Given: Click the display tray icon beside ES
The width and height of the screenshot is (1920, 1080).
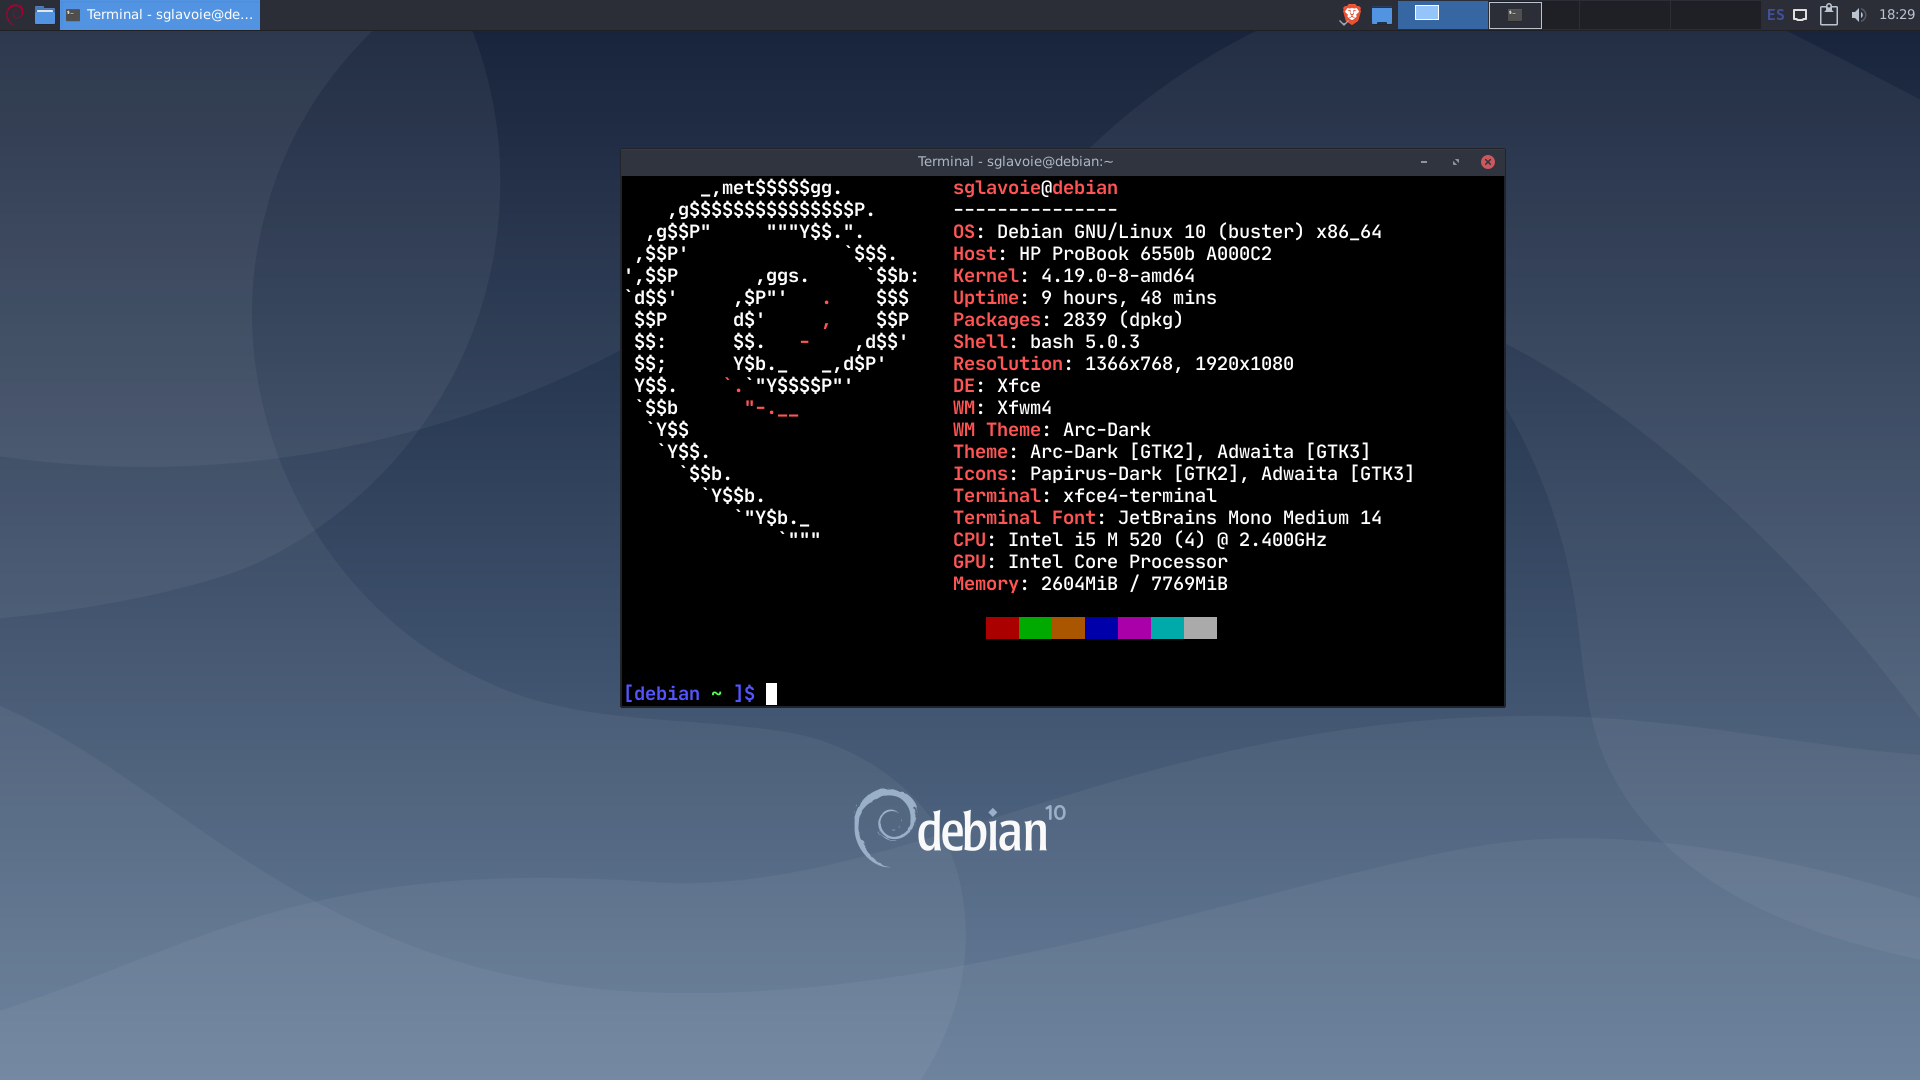Looking at the screenshot, I should click(x=1800, y=14).
